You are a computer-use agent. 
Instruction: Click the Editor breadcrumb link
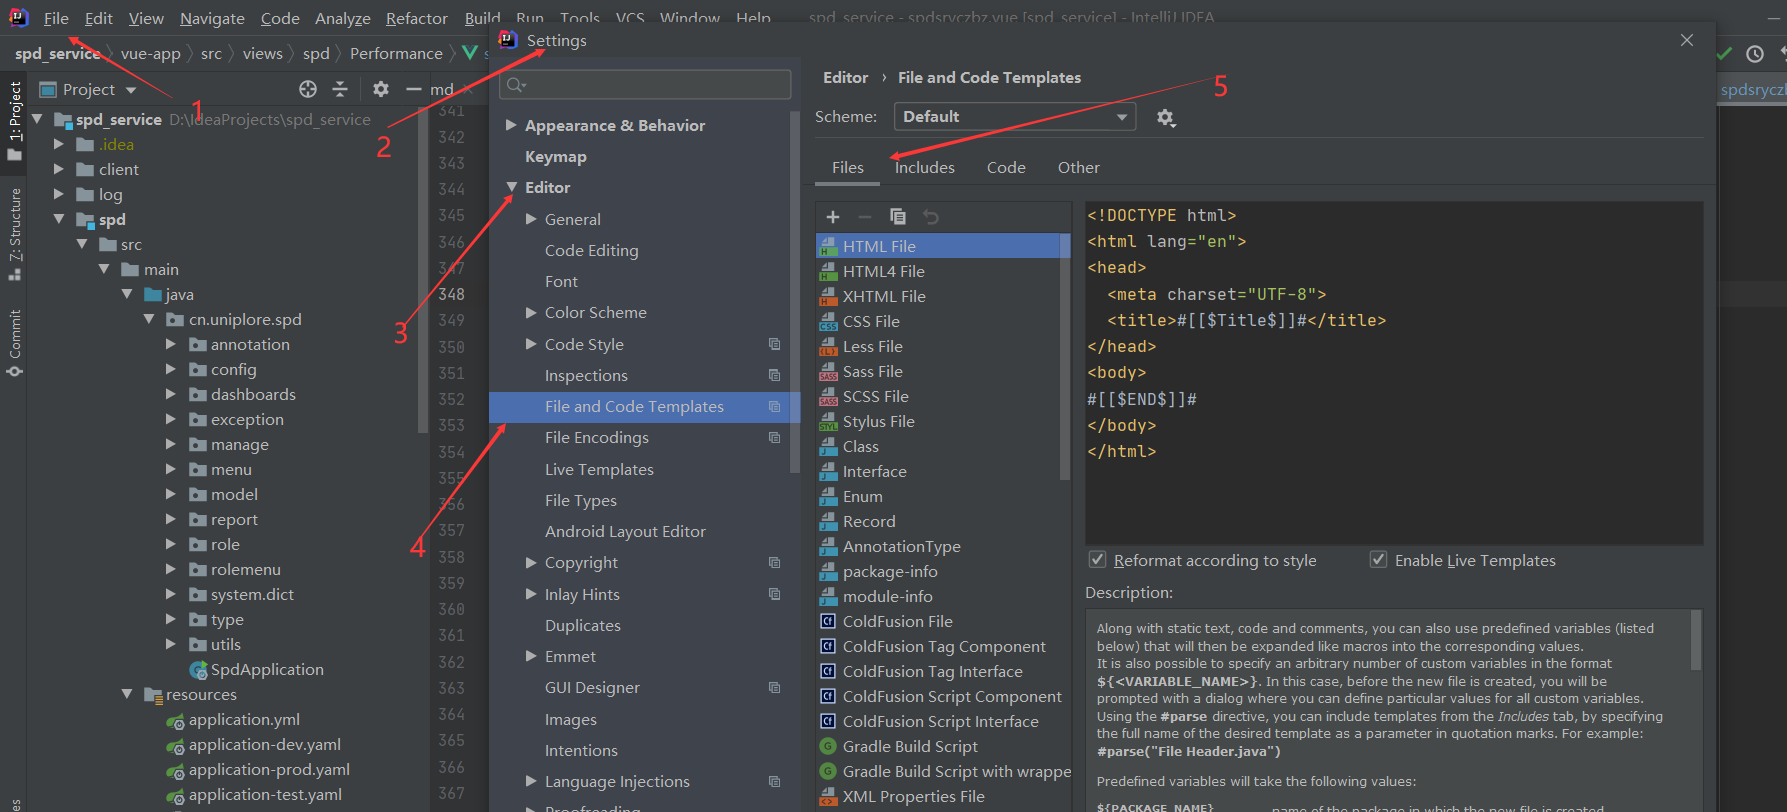click(x=845, y=77)
